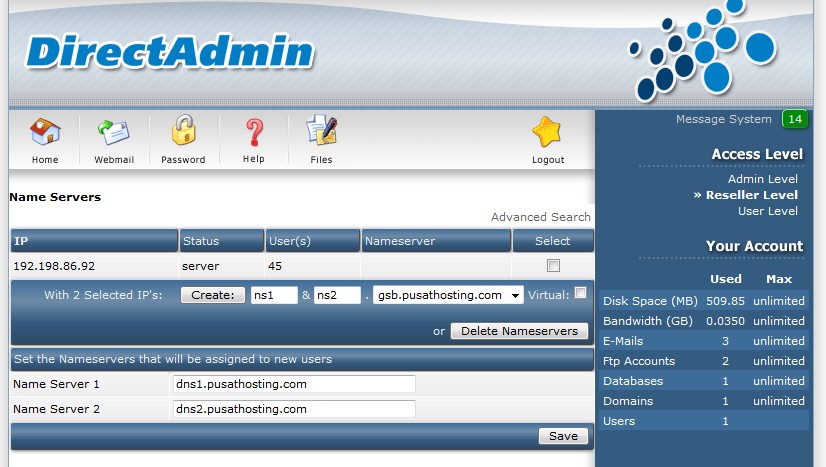This screenshot has width=826, height=467.
Task: Click the 'server' status cell
Action: (x=200, y=266)
